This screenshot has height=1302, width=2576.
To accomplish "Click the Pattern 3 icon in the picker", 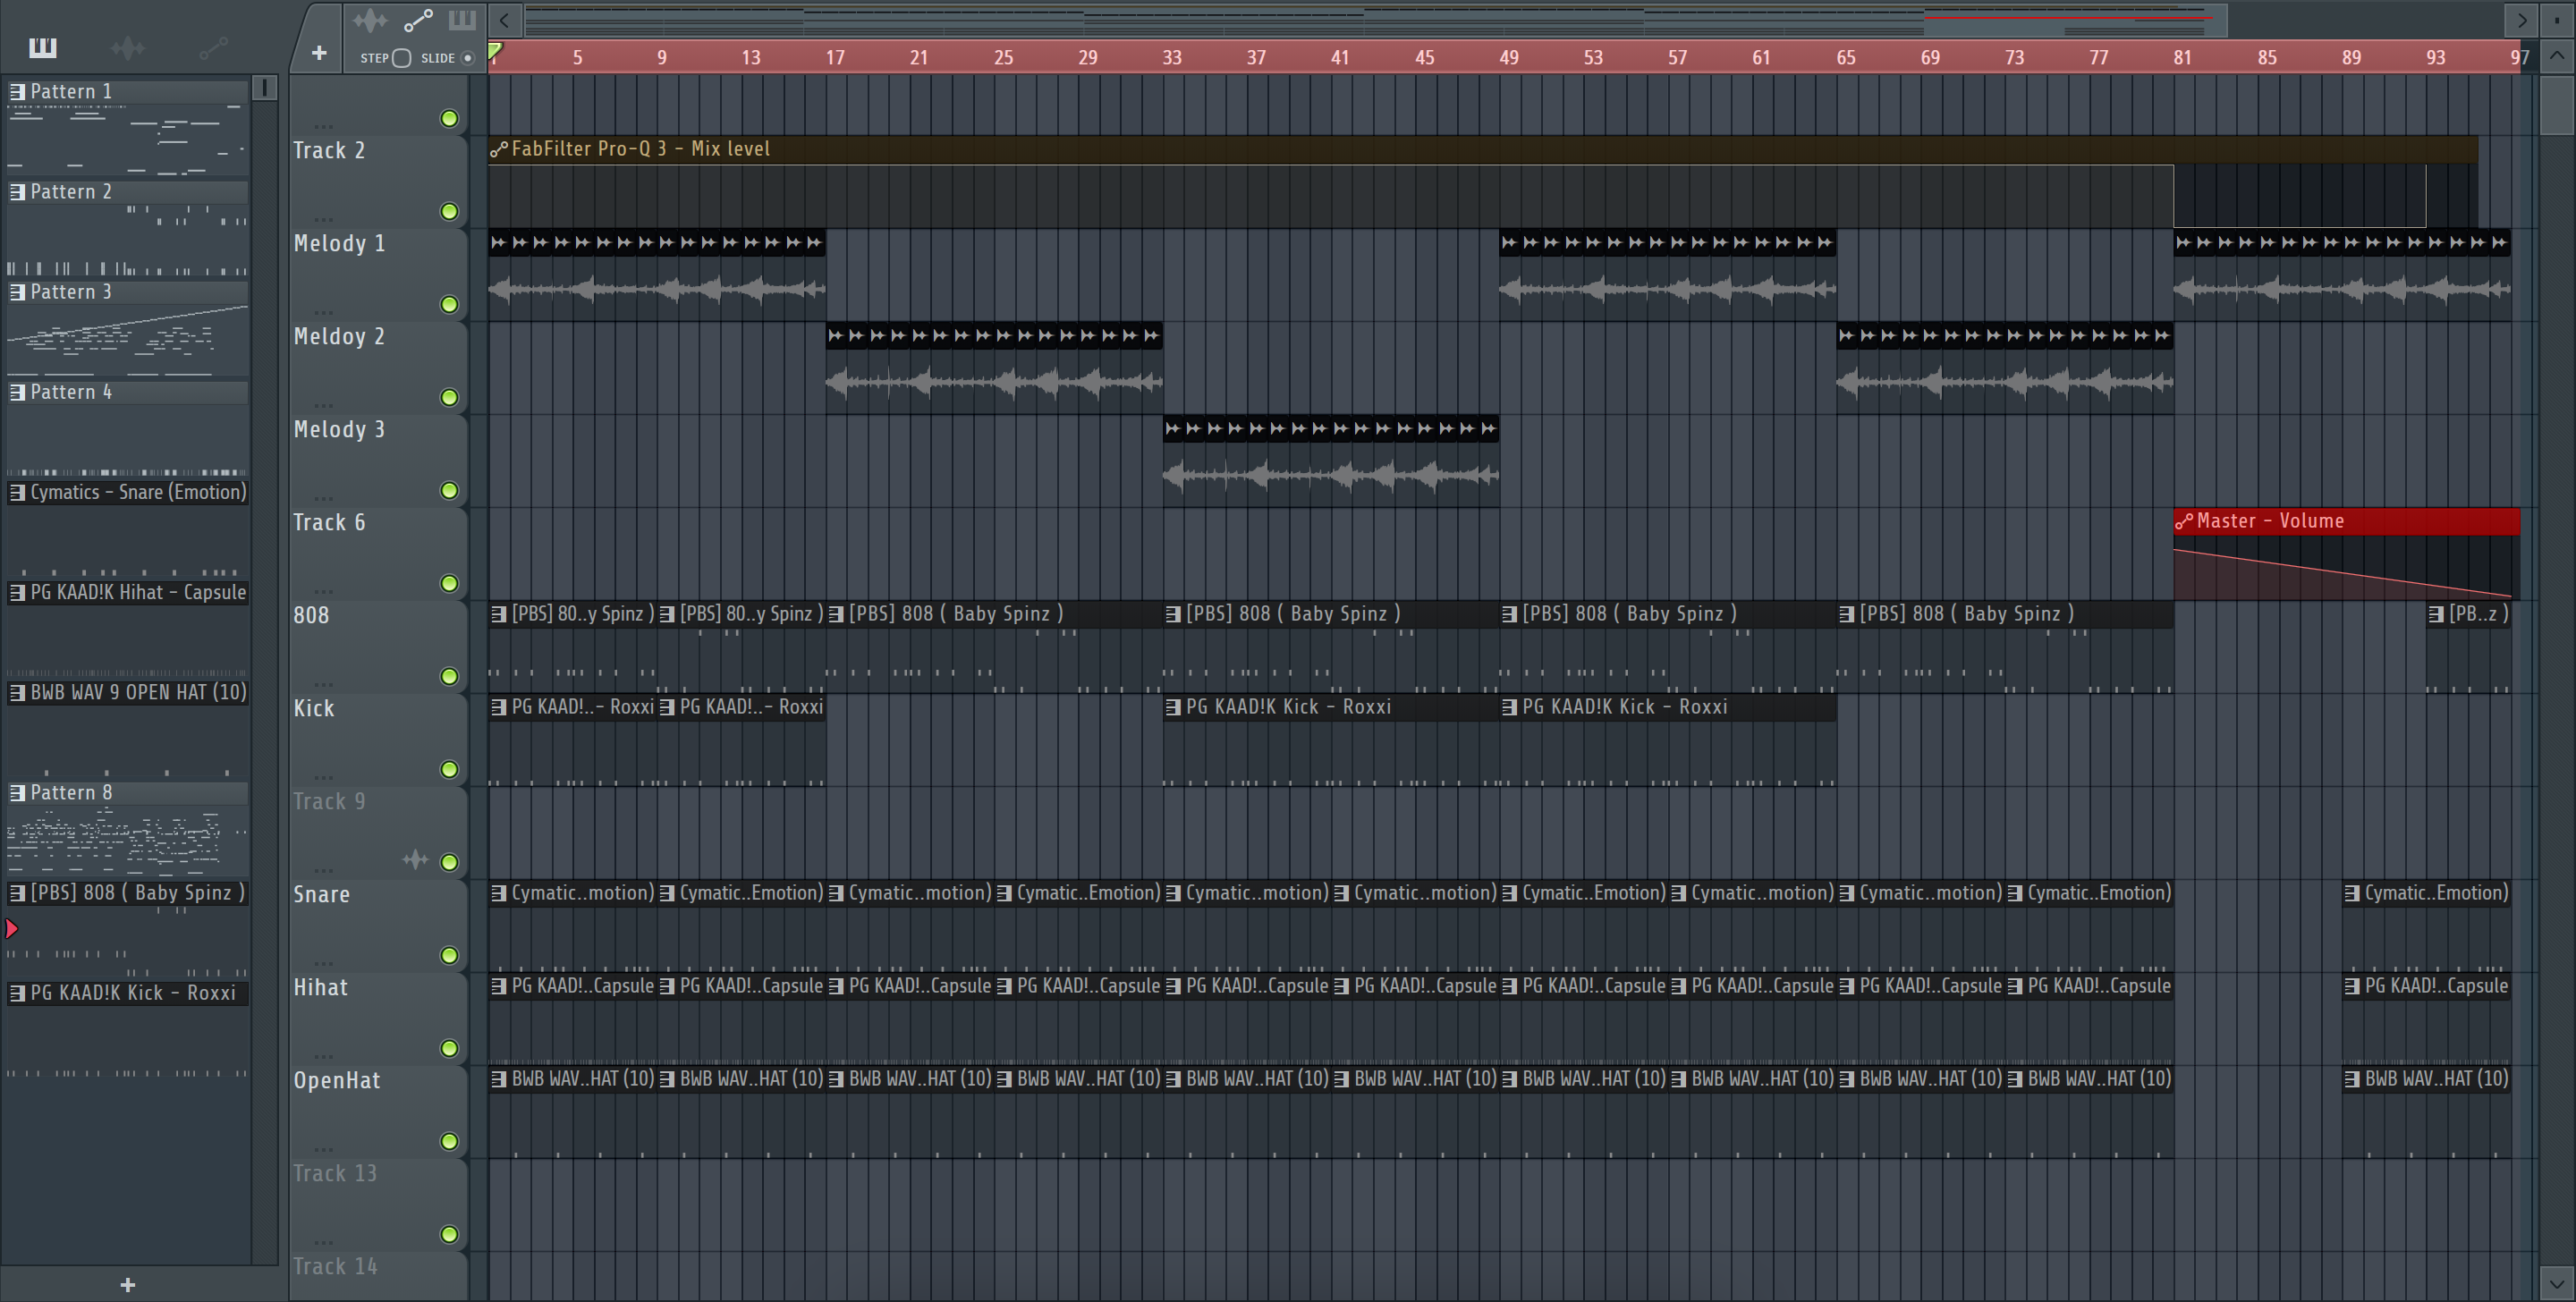I will click(x=17, y=291).
